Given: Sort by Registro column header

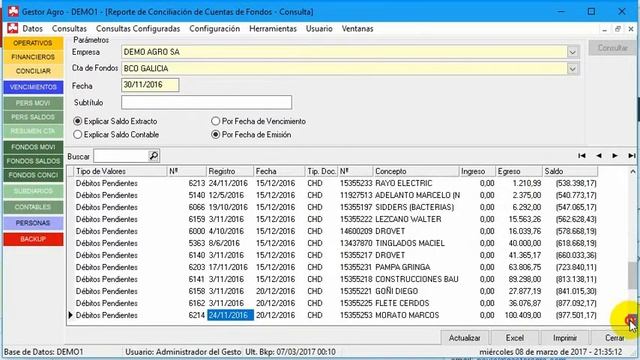Looking at the screenshot, I should pos(230,171).
